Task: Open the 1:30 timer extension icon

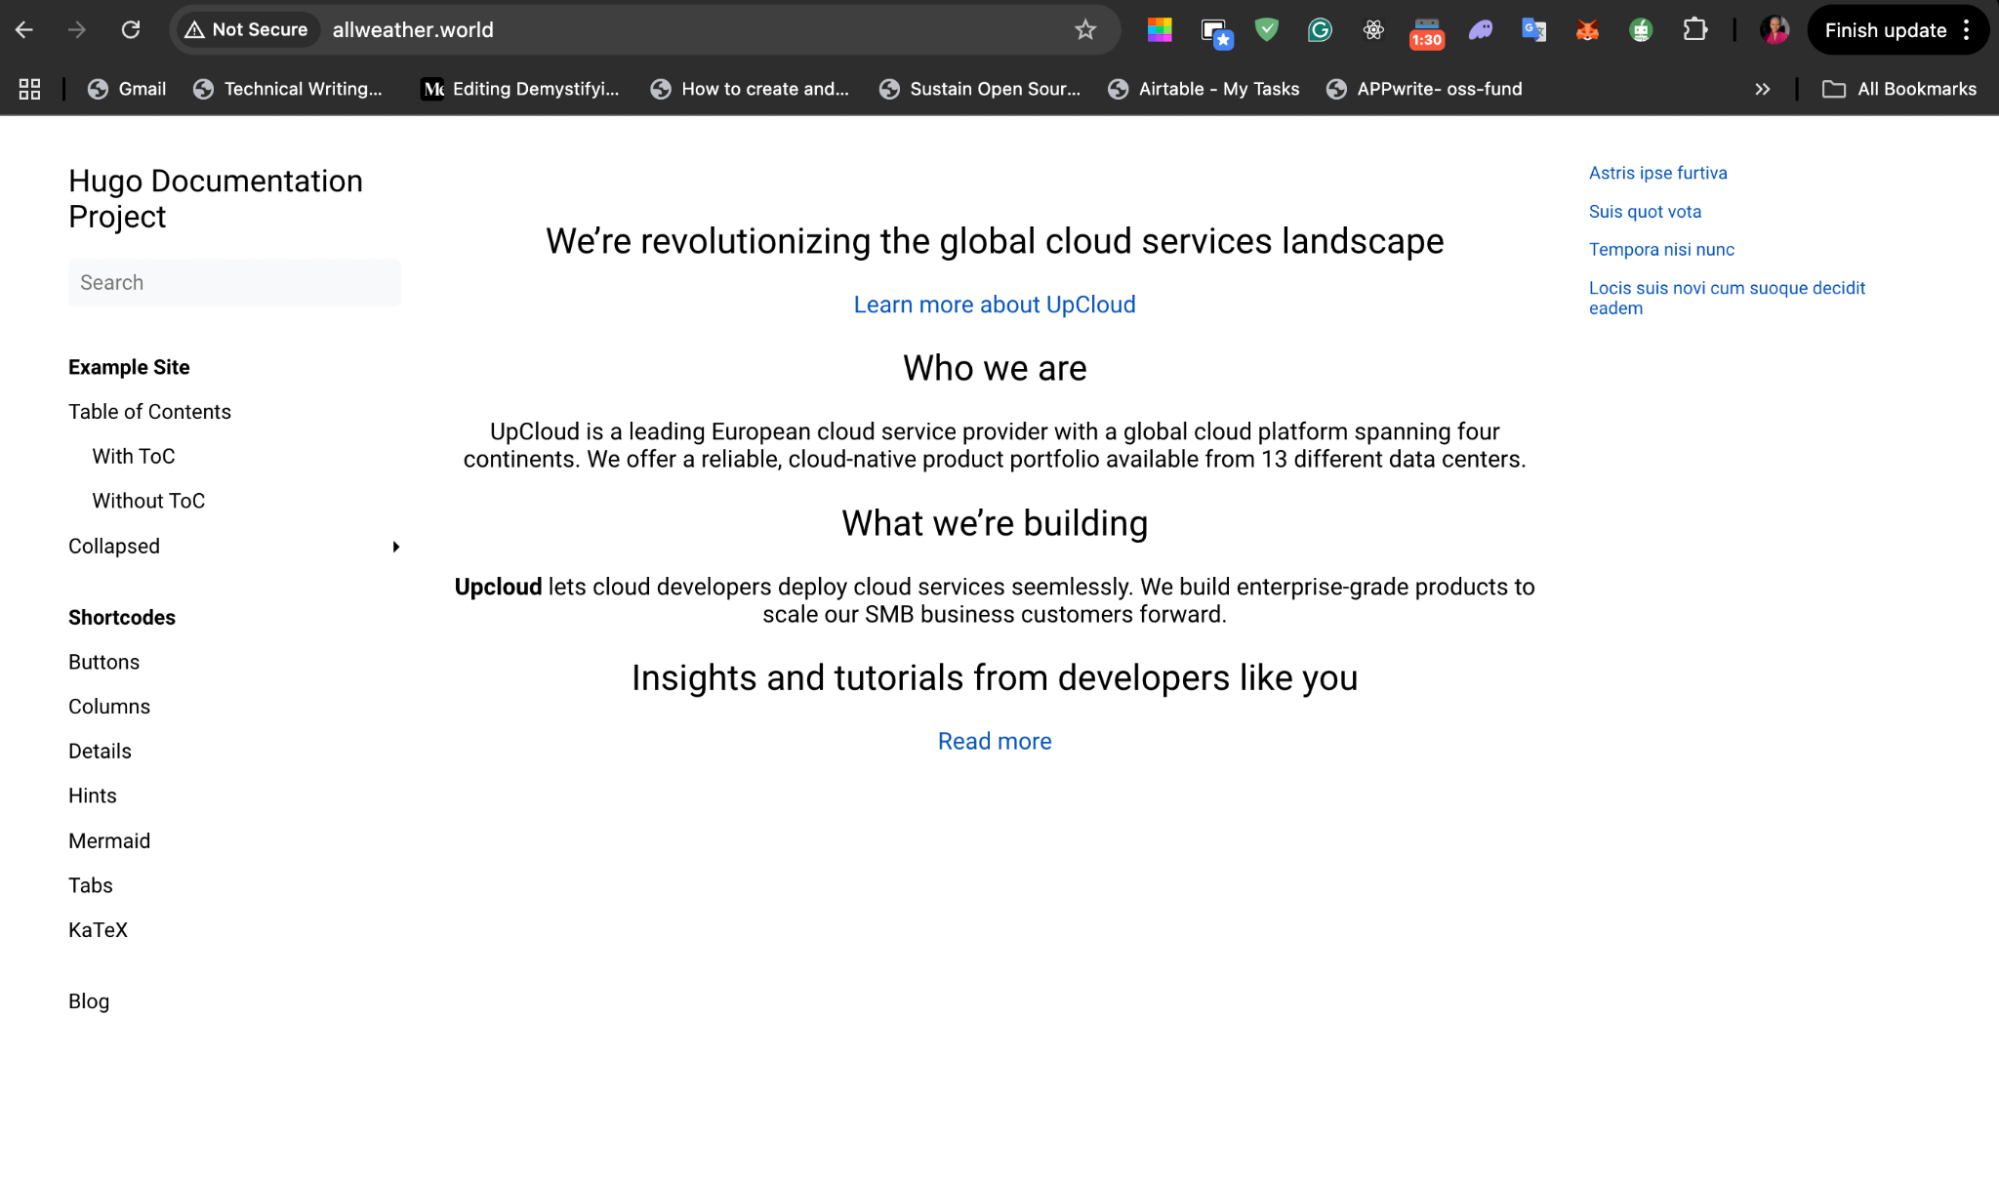Action: click(1427, 33)
